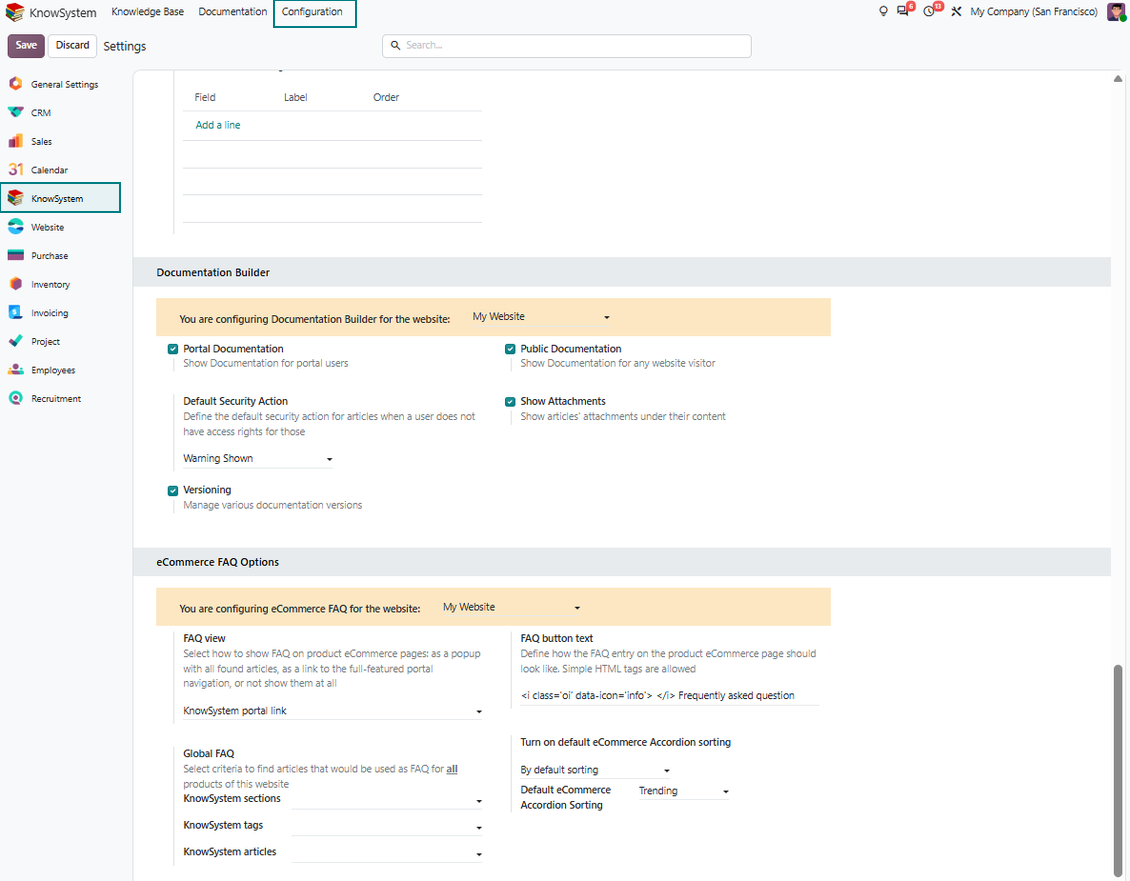Open KnowSystem tags dropdown

(x=387, y=827)
